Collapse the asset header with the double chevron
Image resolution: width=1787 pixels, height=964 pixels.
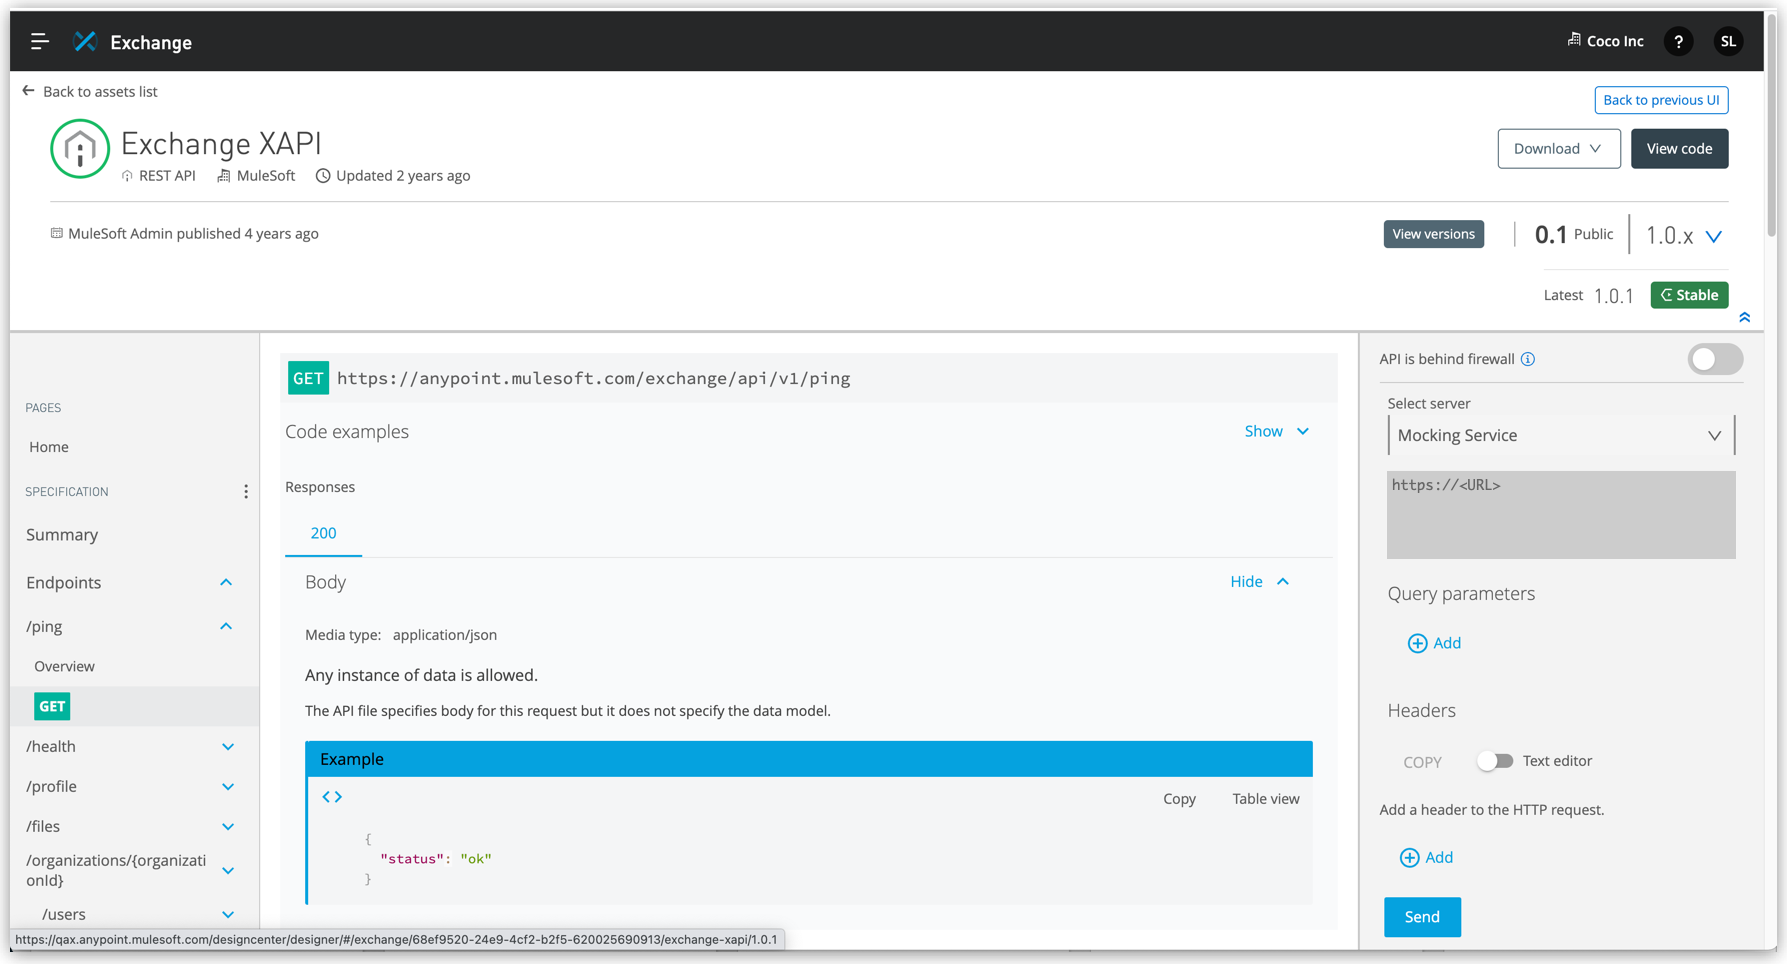click(x=1745, y=316)
